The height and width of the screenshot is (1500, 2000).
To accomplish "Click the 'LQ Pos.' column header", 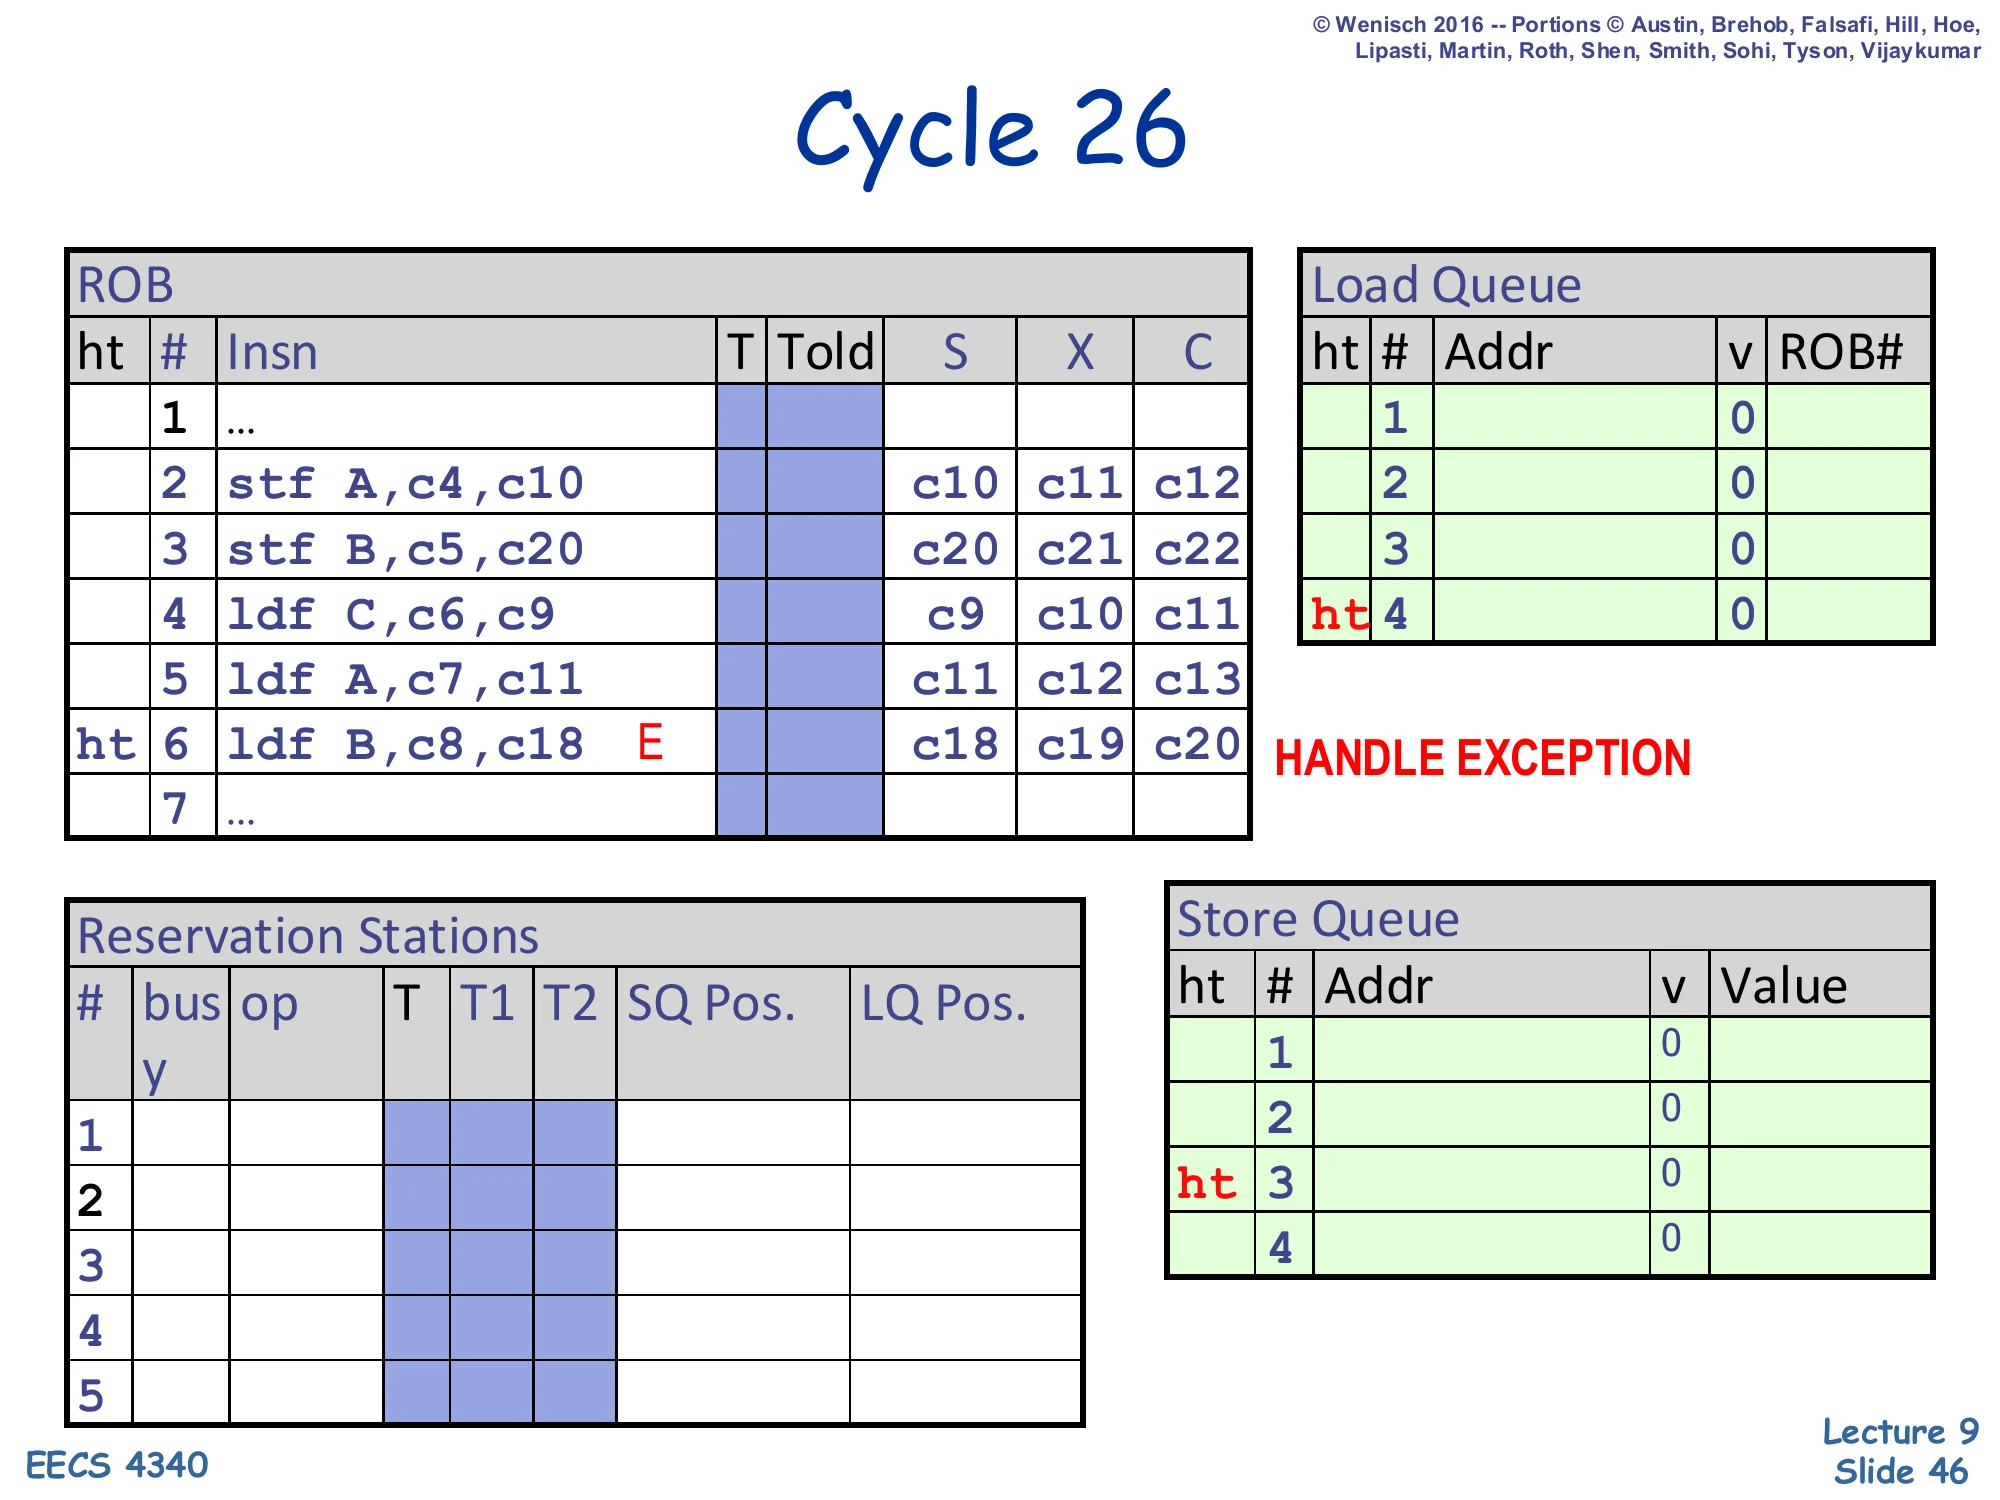I will click(x=944, y=1003).
